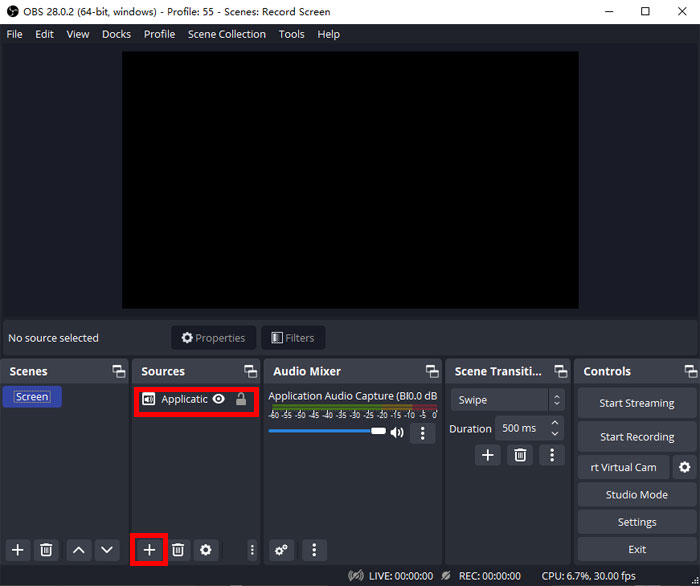Click the 0.0 dB volume readout
Screen dimensions: 700x586
click(x=421, y=396)
